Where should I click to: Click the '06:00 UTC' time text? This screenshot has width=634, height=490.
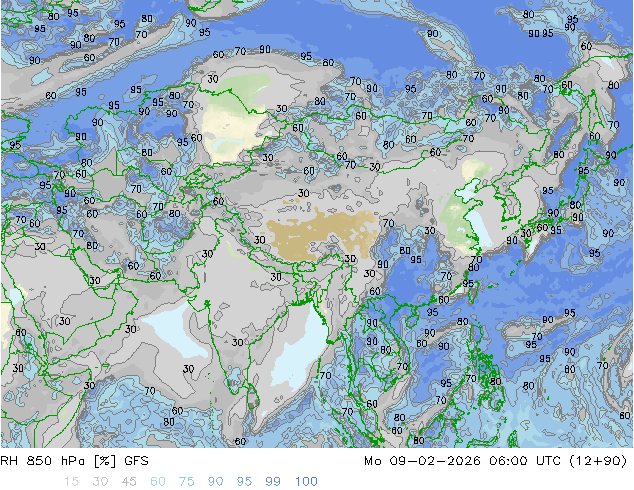tap(525, 461)
